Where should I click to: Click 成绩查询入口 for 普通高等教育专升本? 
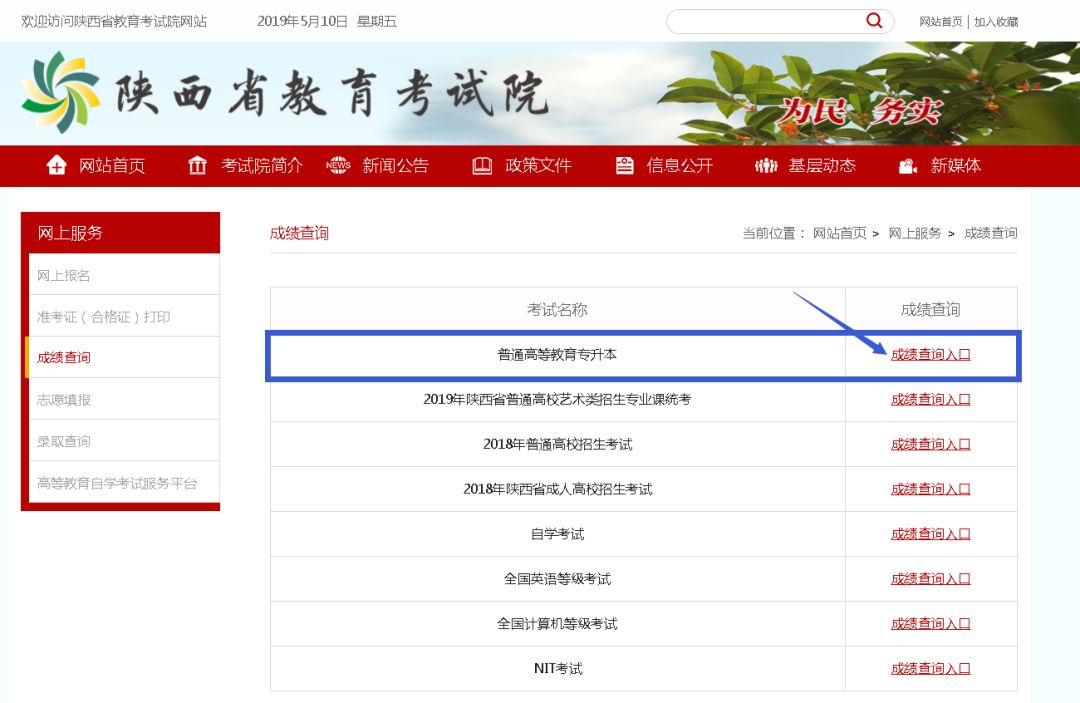930,354
